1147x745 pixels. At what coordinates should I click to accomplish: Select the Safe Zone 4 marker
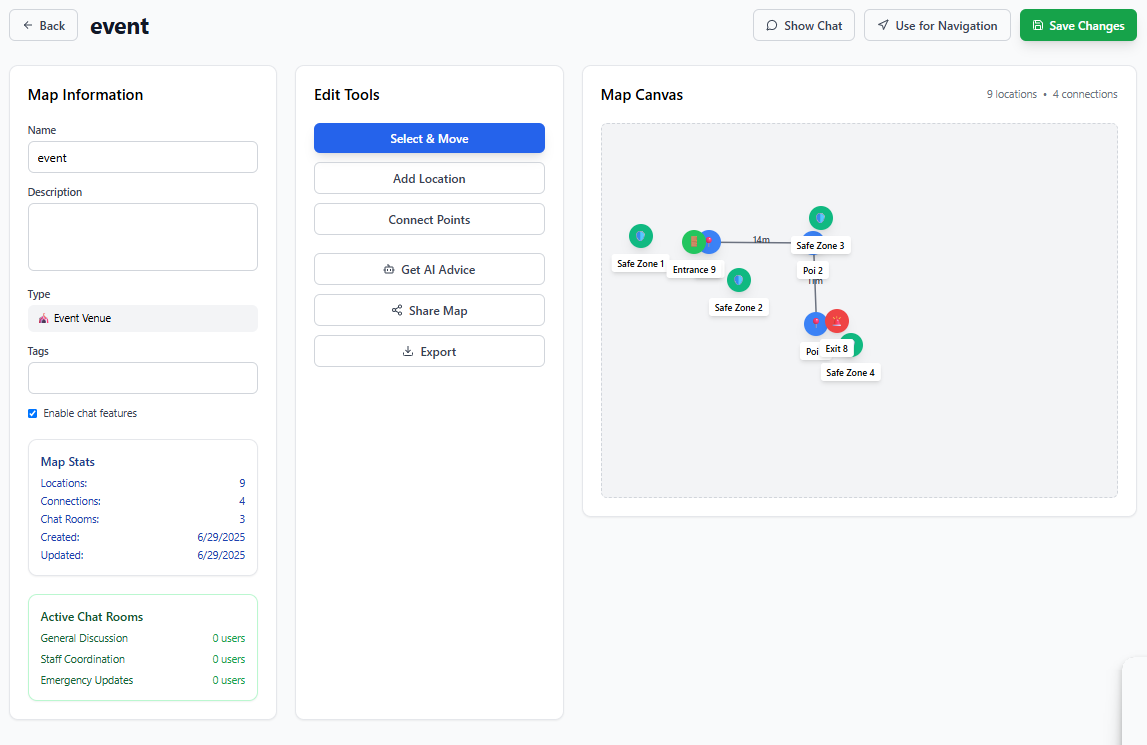[x=853, y=345]
